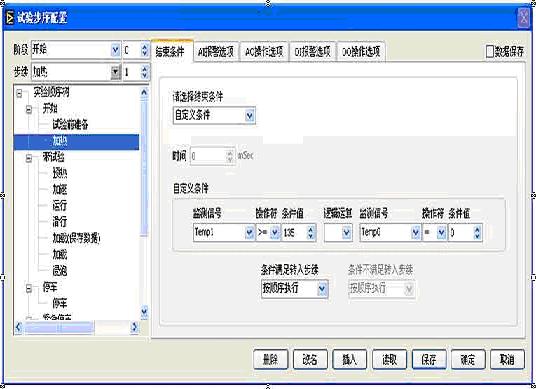Open the Temp0 监测信号 dropdown
The height and width of the screenshot is (389, 536).
click(415, 233)
